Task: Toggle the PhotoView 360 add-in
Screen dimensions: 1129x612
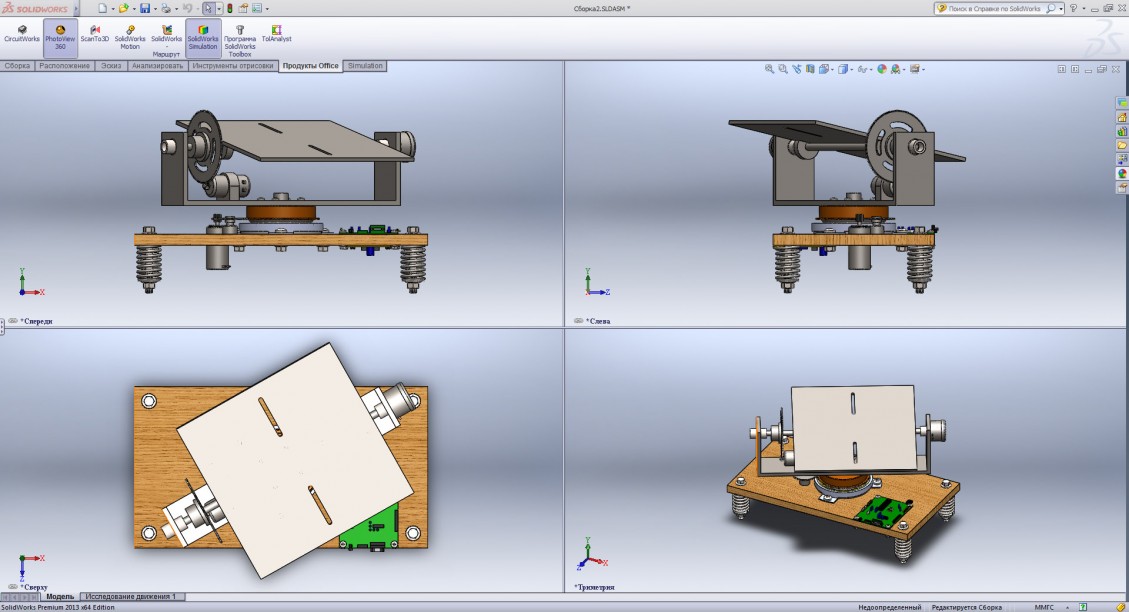Action: point(60,37)
